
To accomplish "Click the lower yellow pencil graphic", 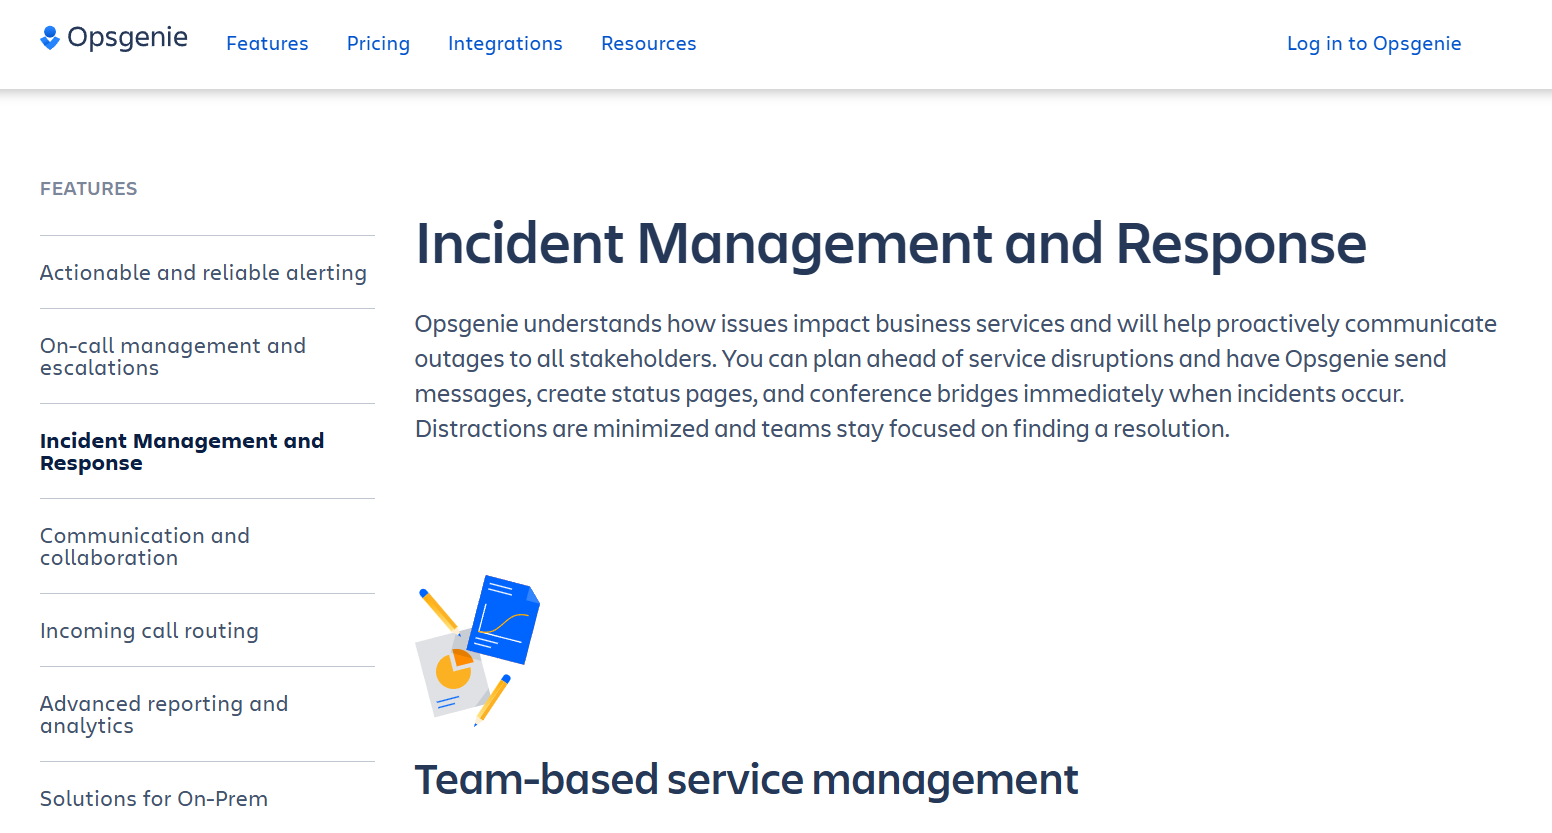I will [x=494, y=698].
